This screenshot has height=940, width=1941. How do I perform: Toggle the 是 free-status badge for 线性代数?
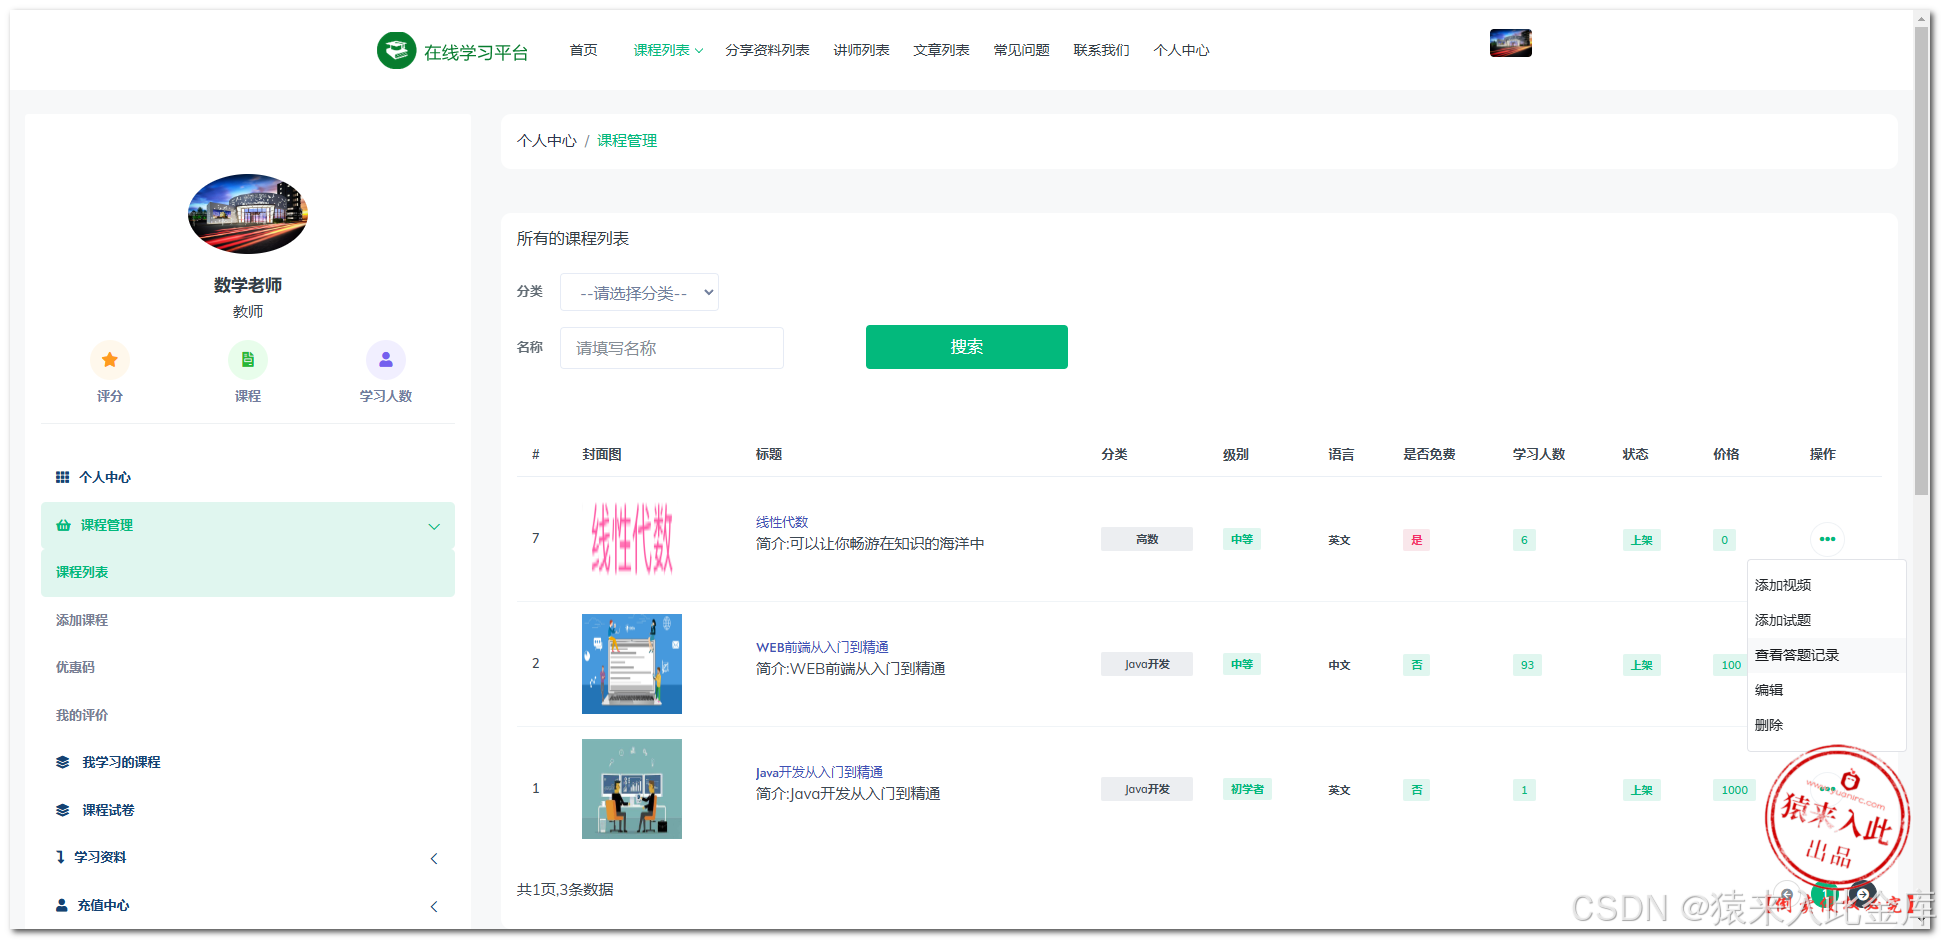1416,539
